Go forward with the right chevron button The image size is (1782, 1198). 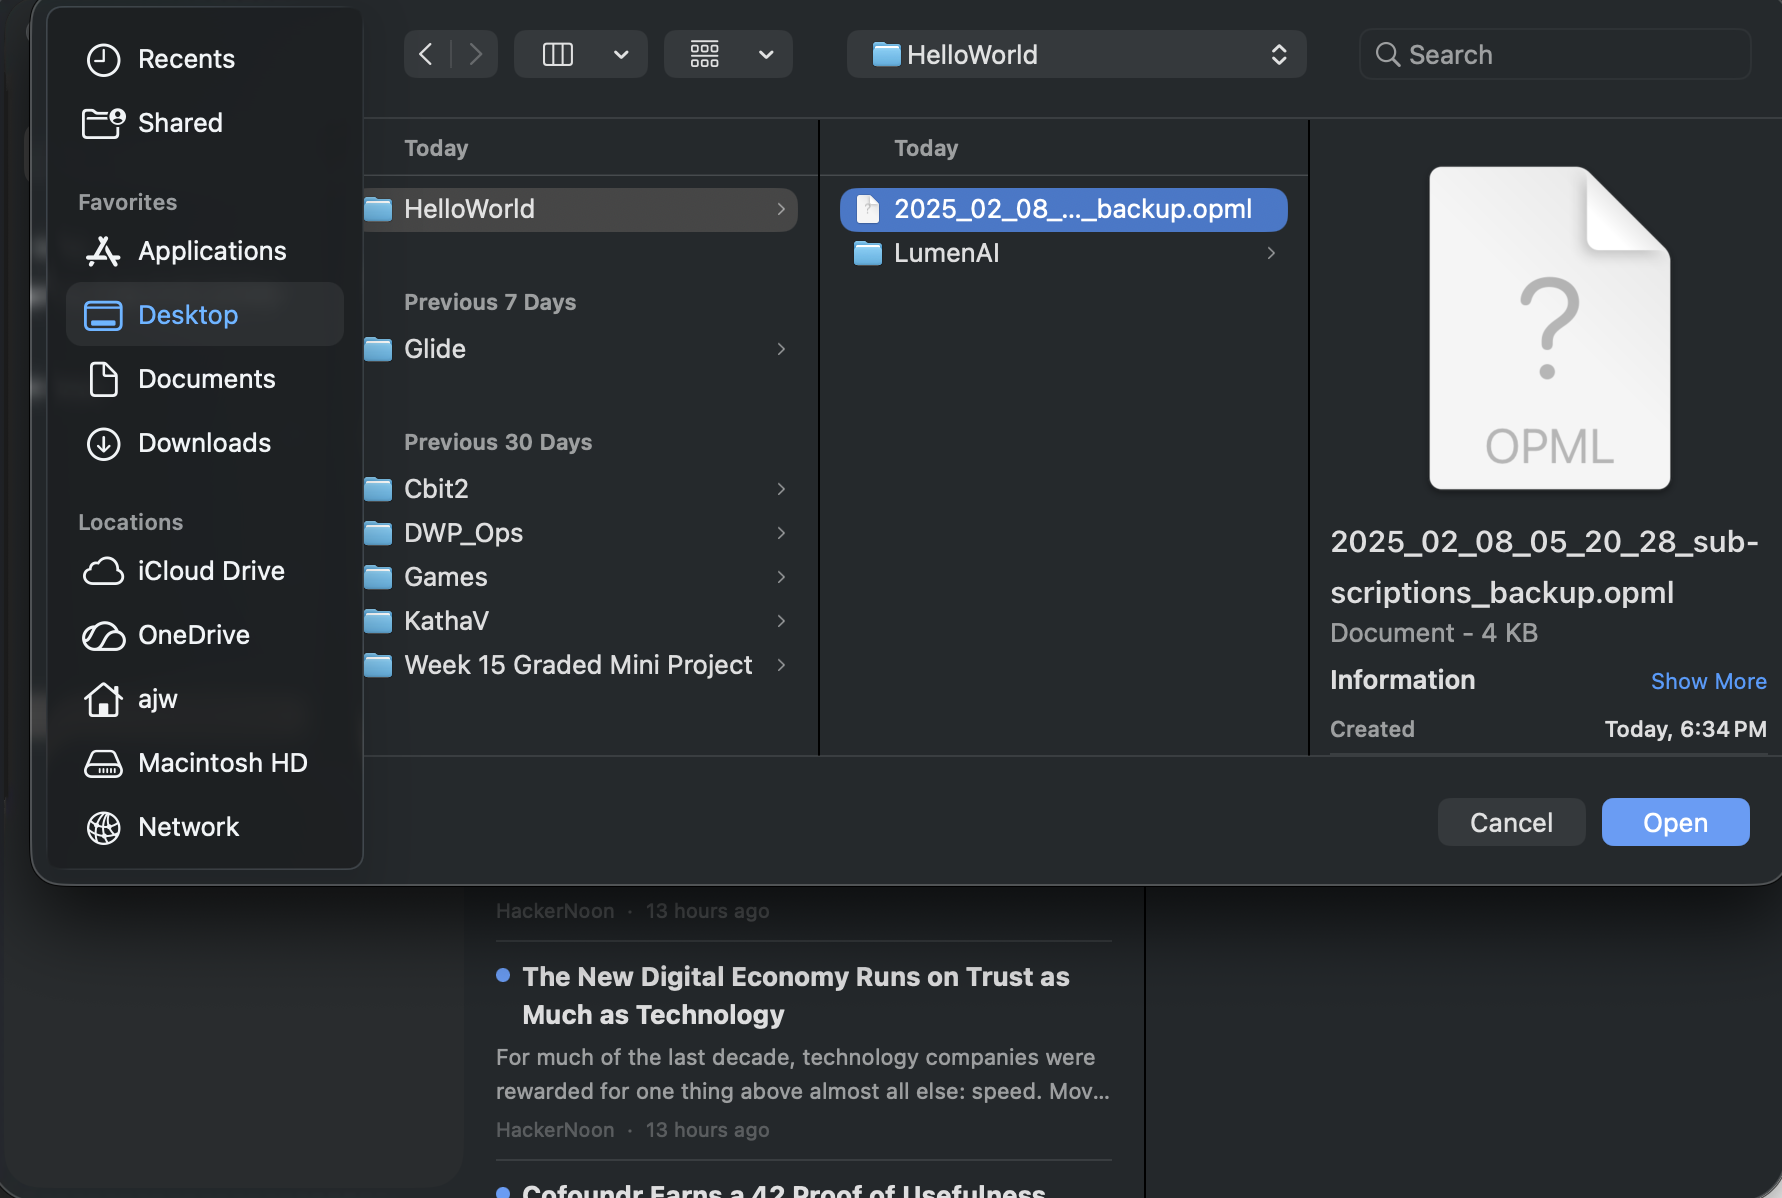[x=475, y=54]
